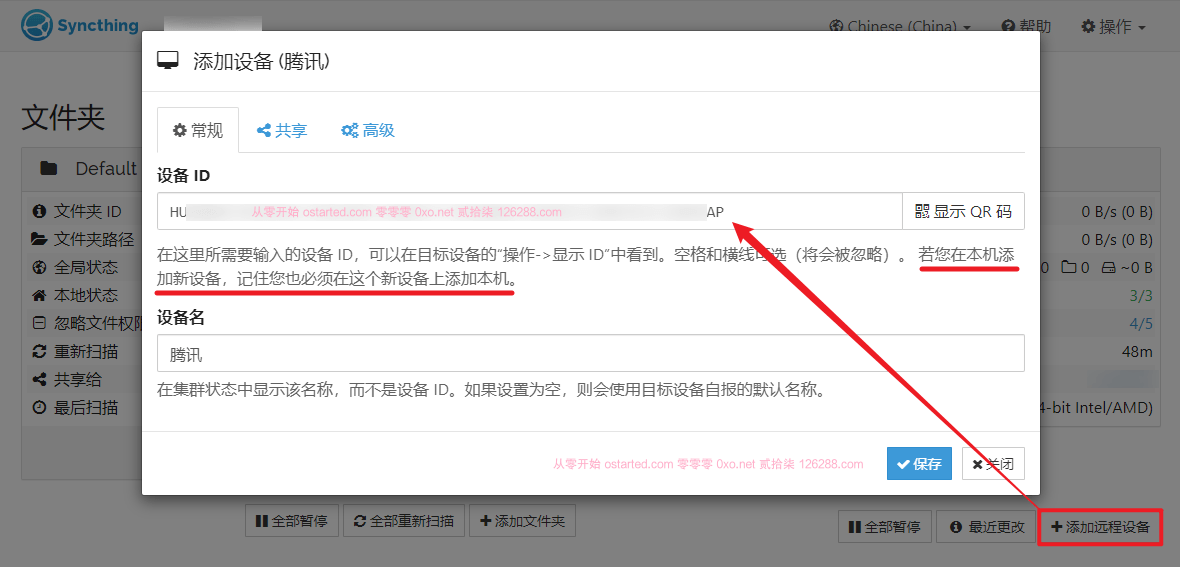The image size is (1180, 567).
Task: Click the 3/3 value on the right
Action: click(1141, 295)
